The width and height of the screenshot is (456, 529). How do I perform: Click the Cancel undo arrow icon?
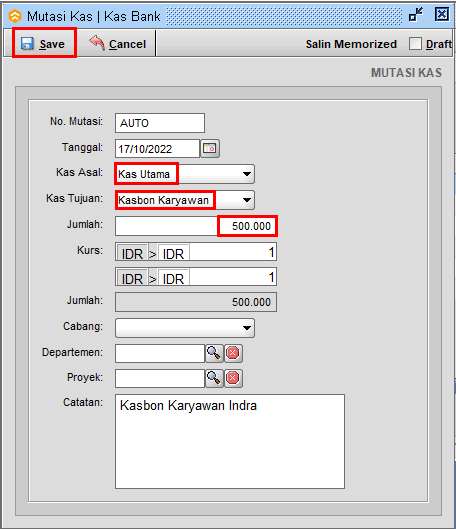click(97, 43)
